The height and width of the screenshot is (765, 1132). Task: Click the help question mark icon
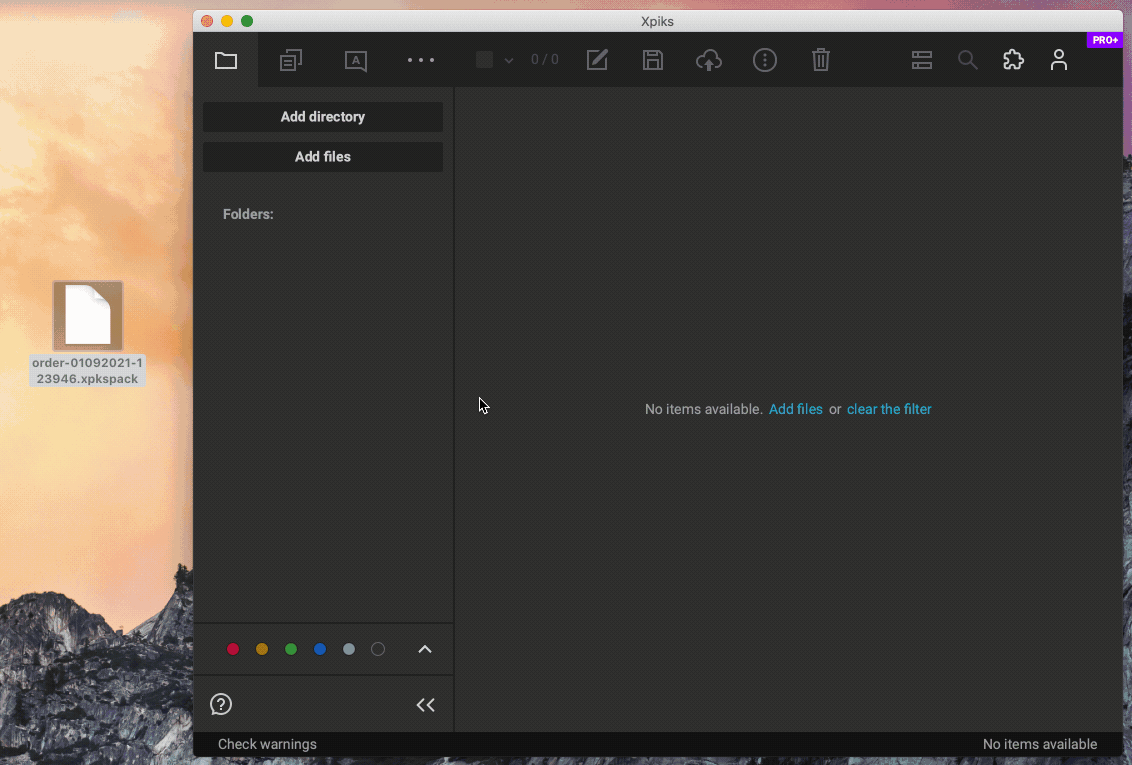221,704
